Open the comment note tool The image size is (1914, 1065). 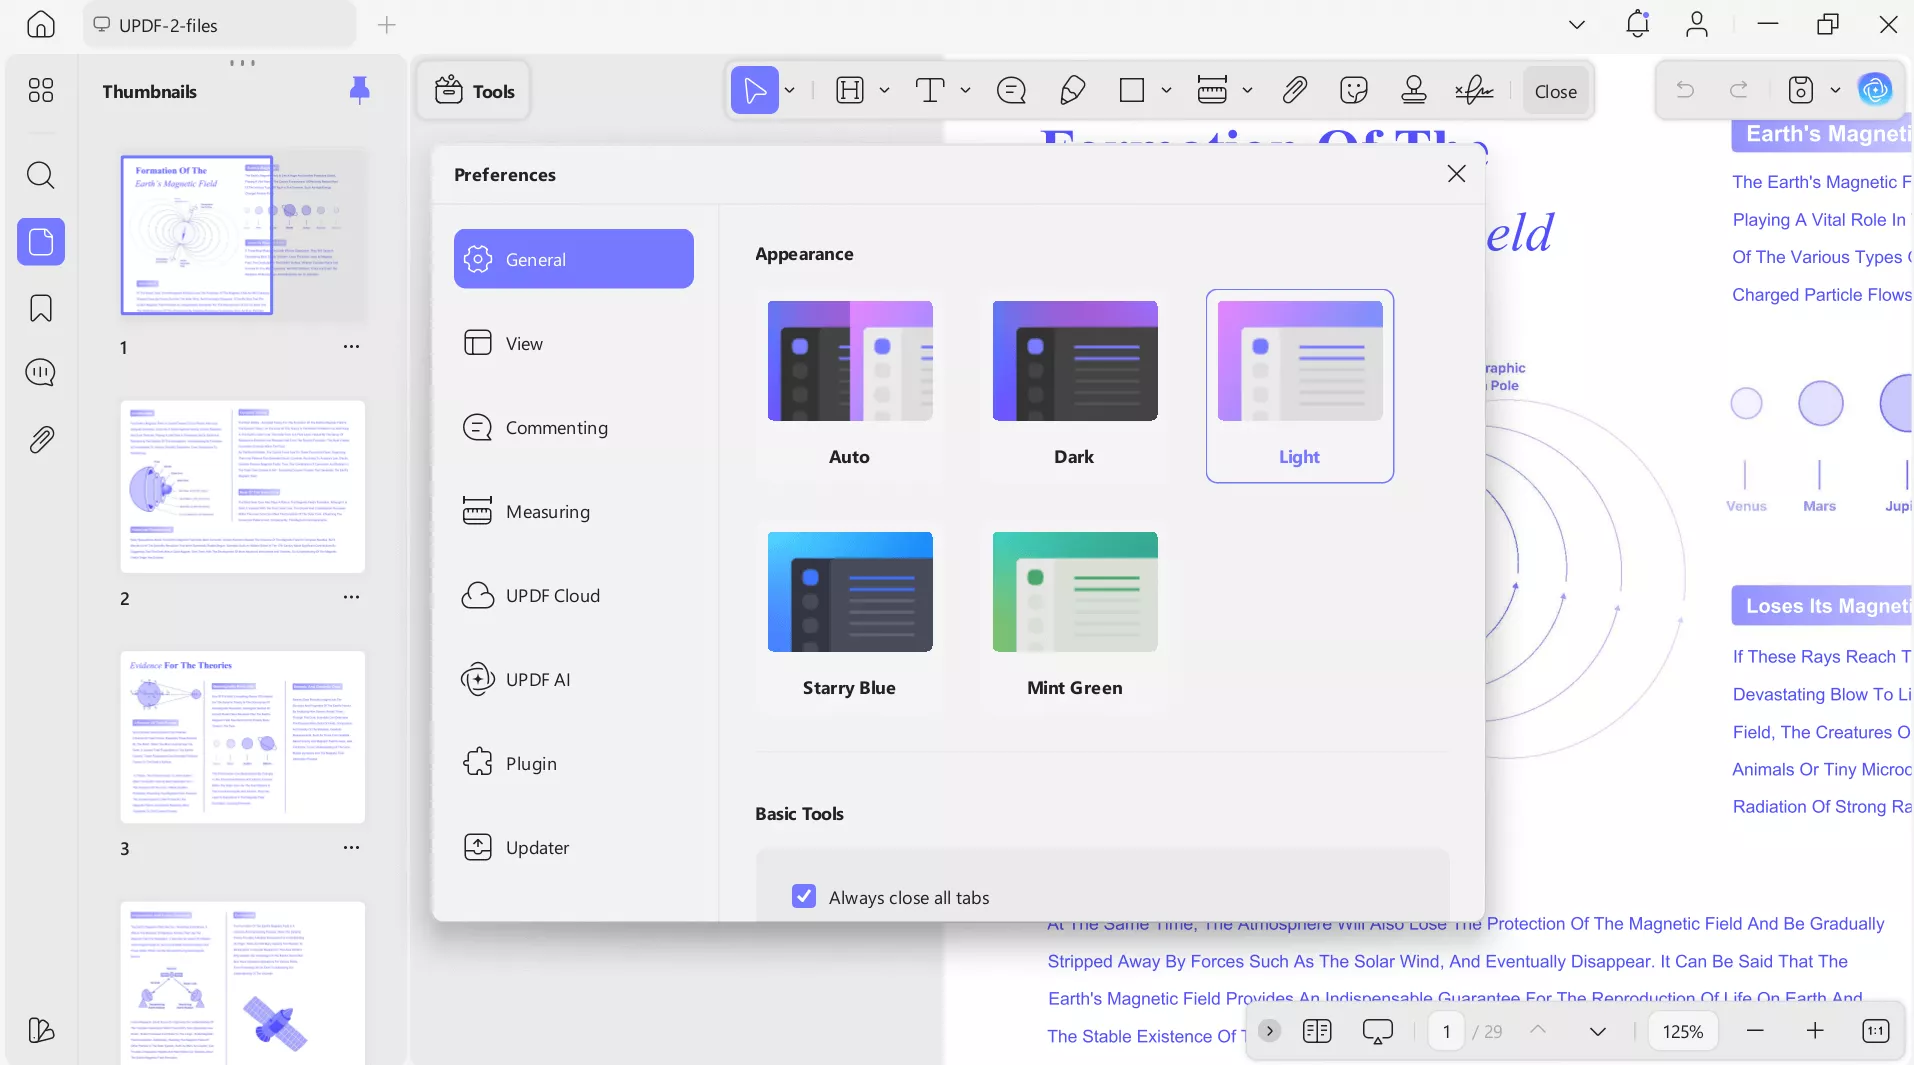pyautogui.click(x=1011, y=91)
